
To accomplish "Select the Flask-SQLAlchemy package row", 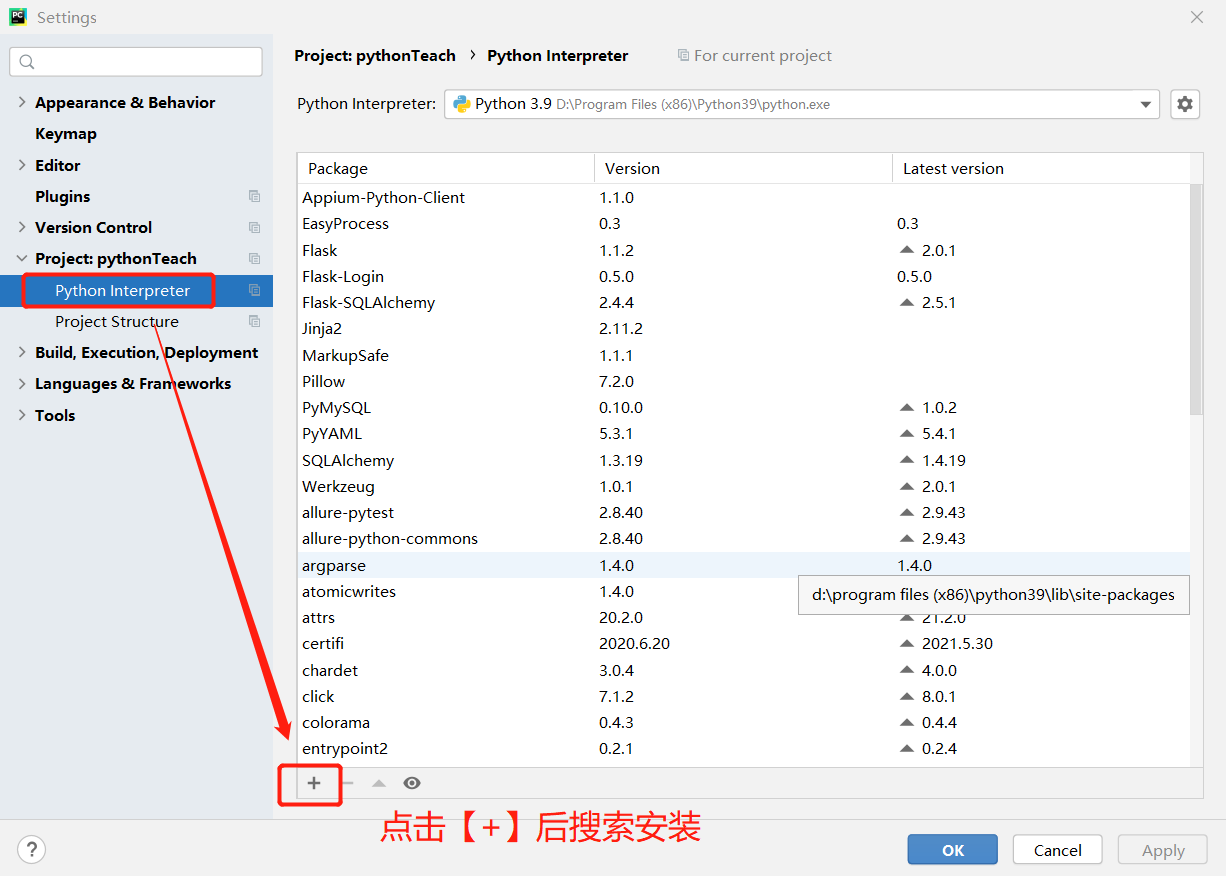I will tap(744, 302).
